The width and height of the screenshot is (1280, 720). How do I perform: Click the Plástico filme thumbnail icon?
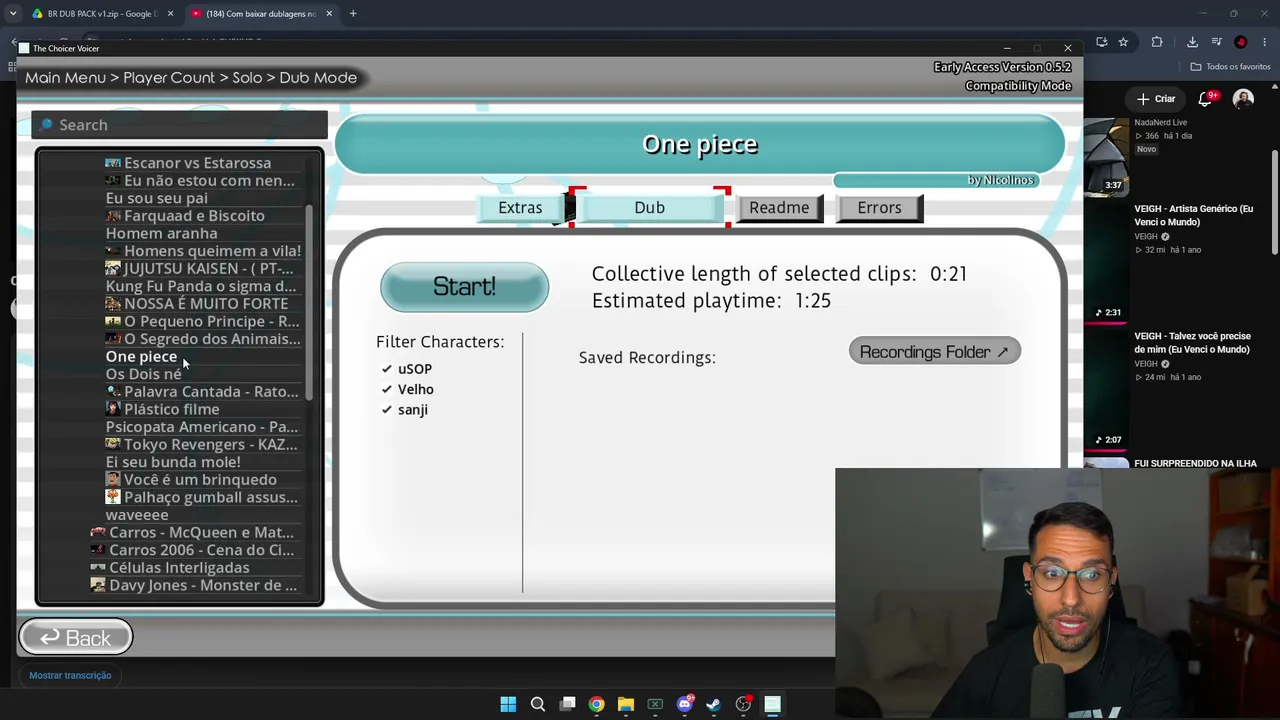pos(113,409)
